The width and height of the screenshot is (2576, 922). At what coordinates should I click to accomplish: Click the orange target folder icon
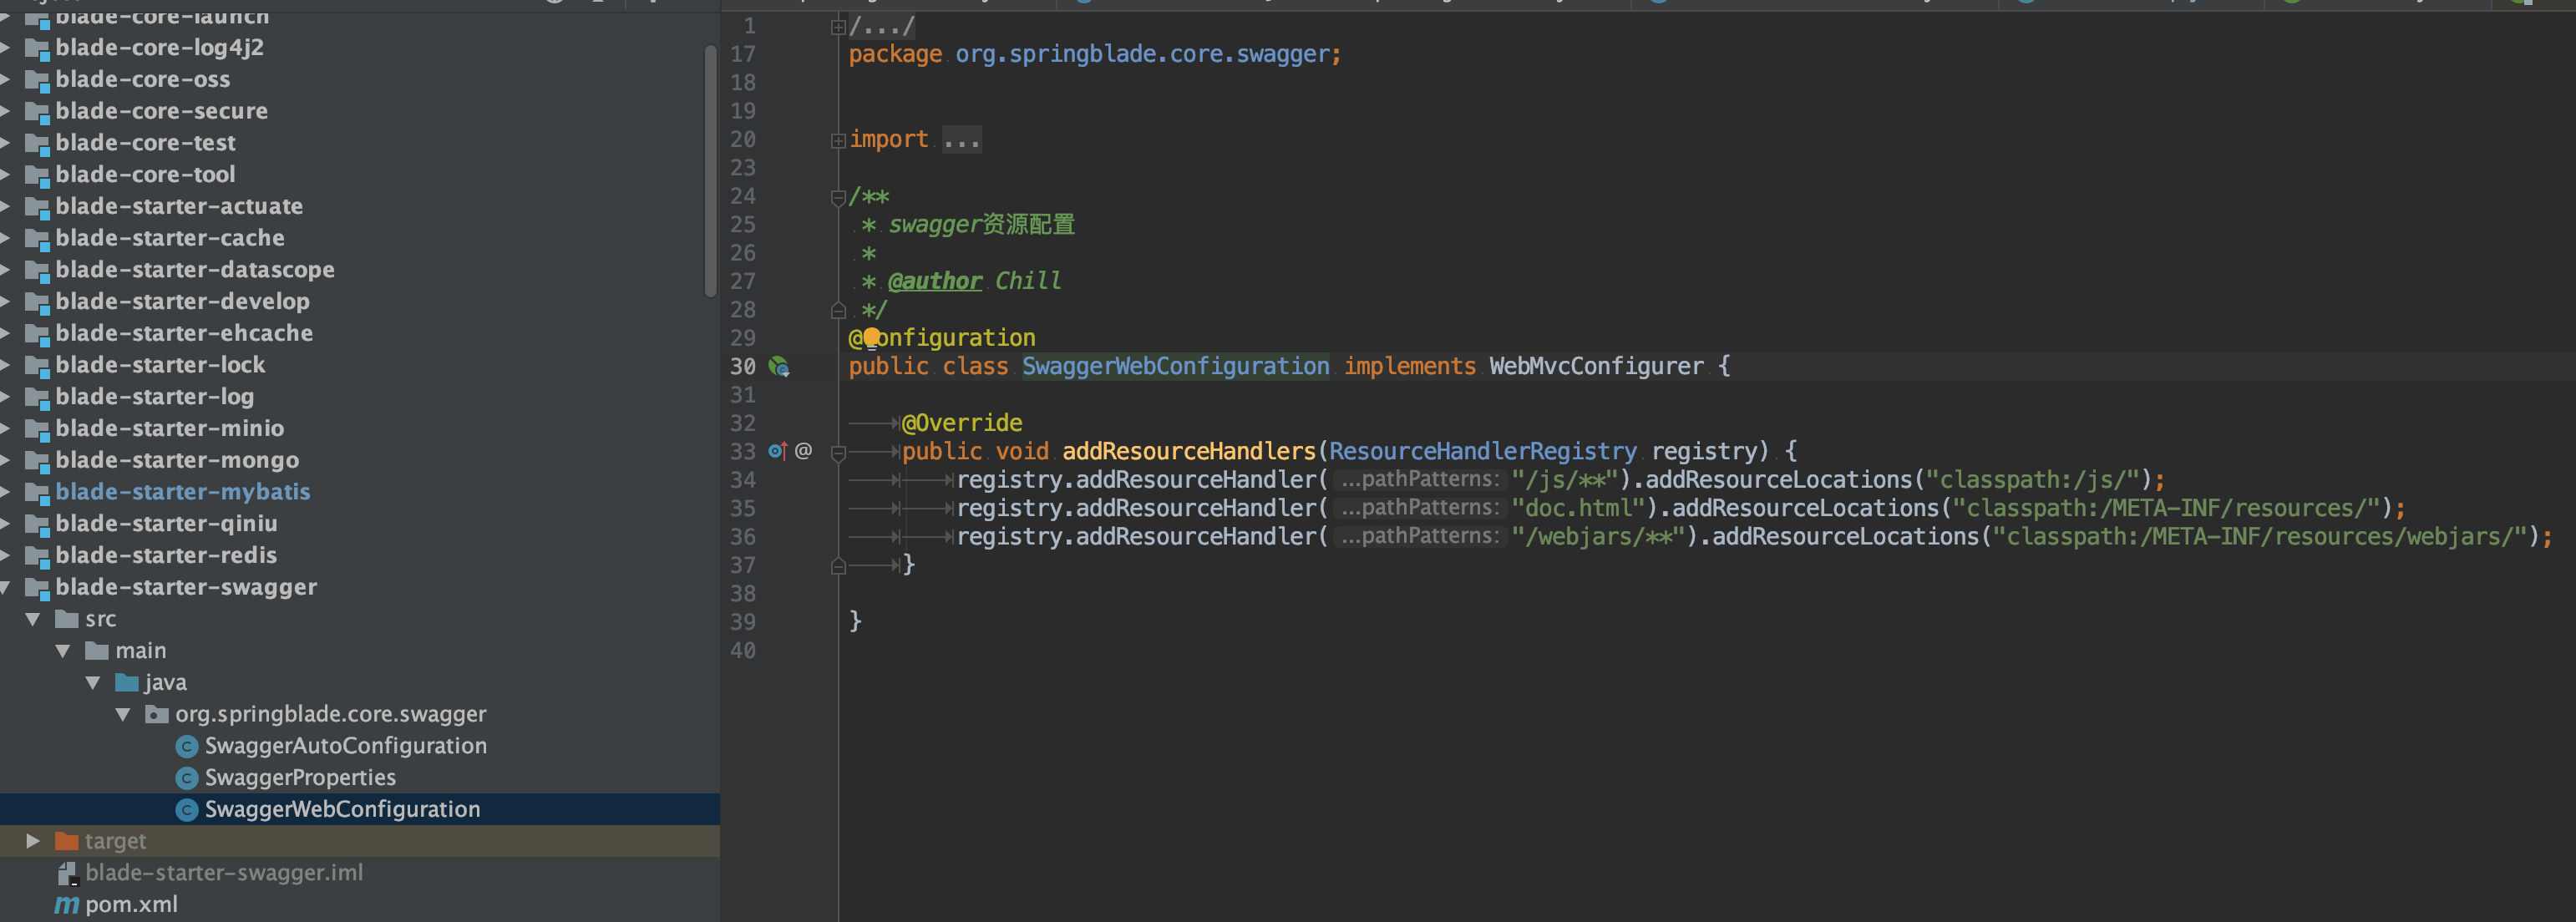[67, 841]
